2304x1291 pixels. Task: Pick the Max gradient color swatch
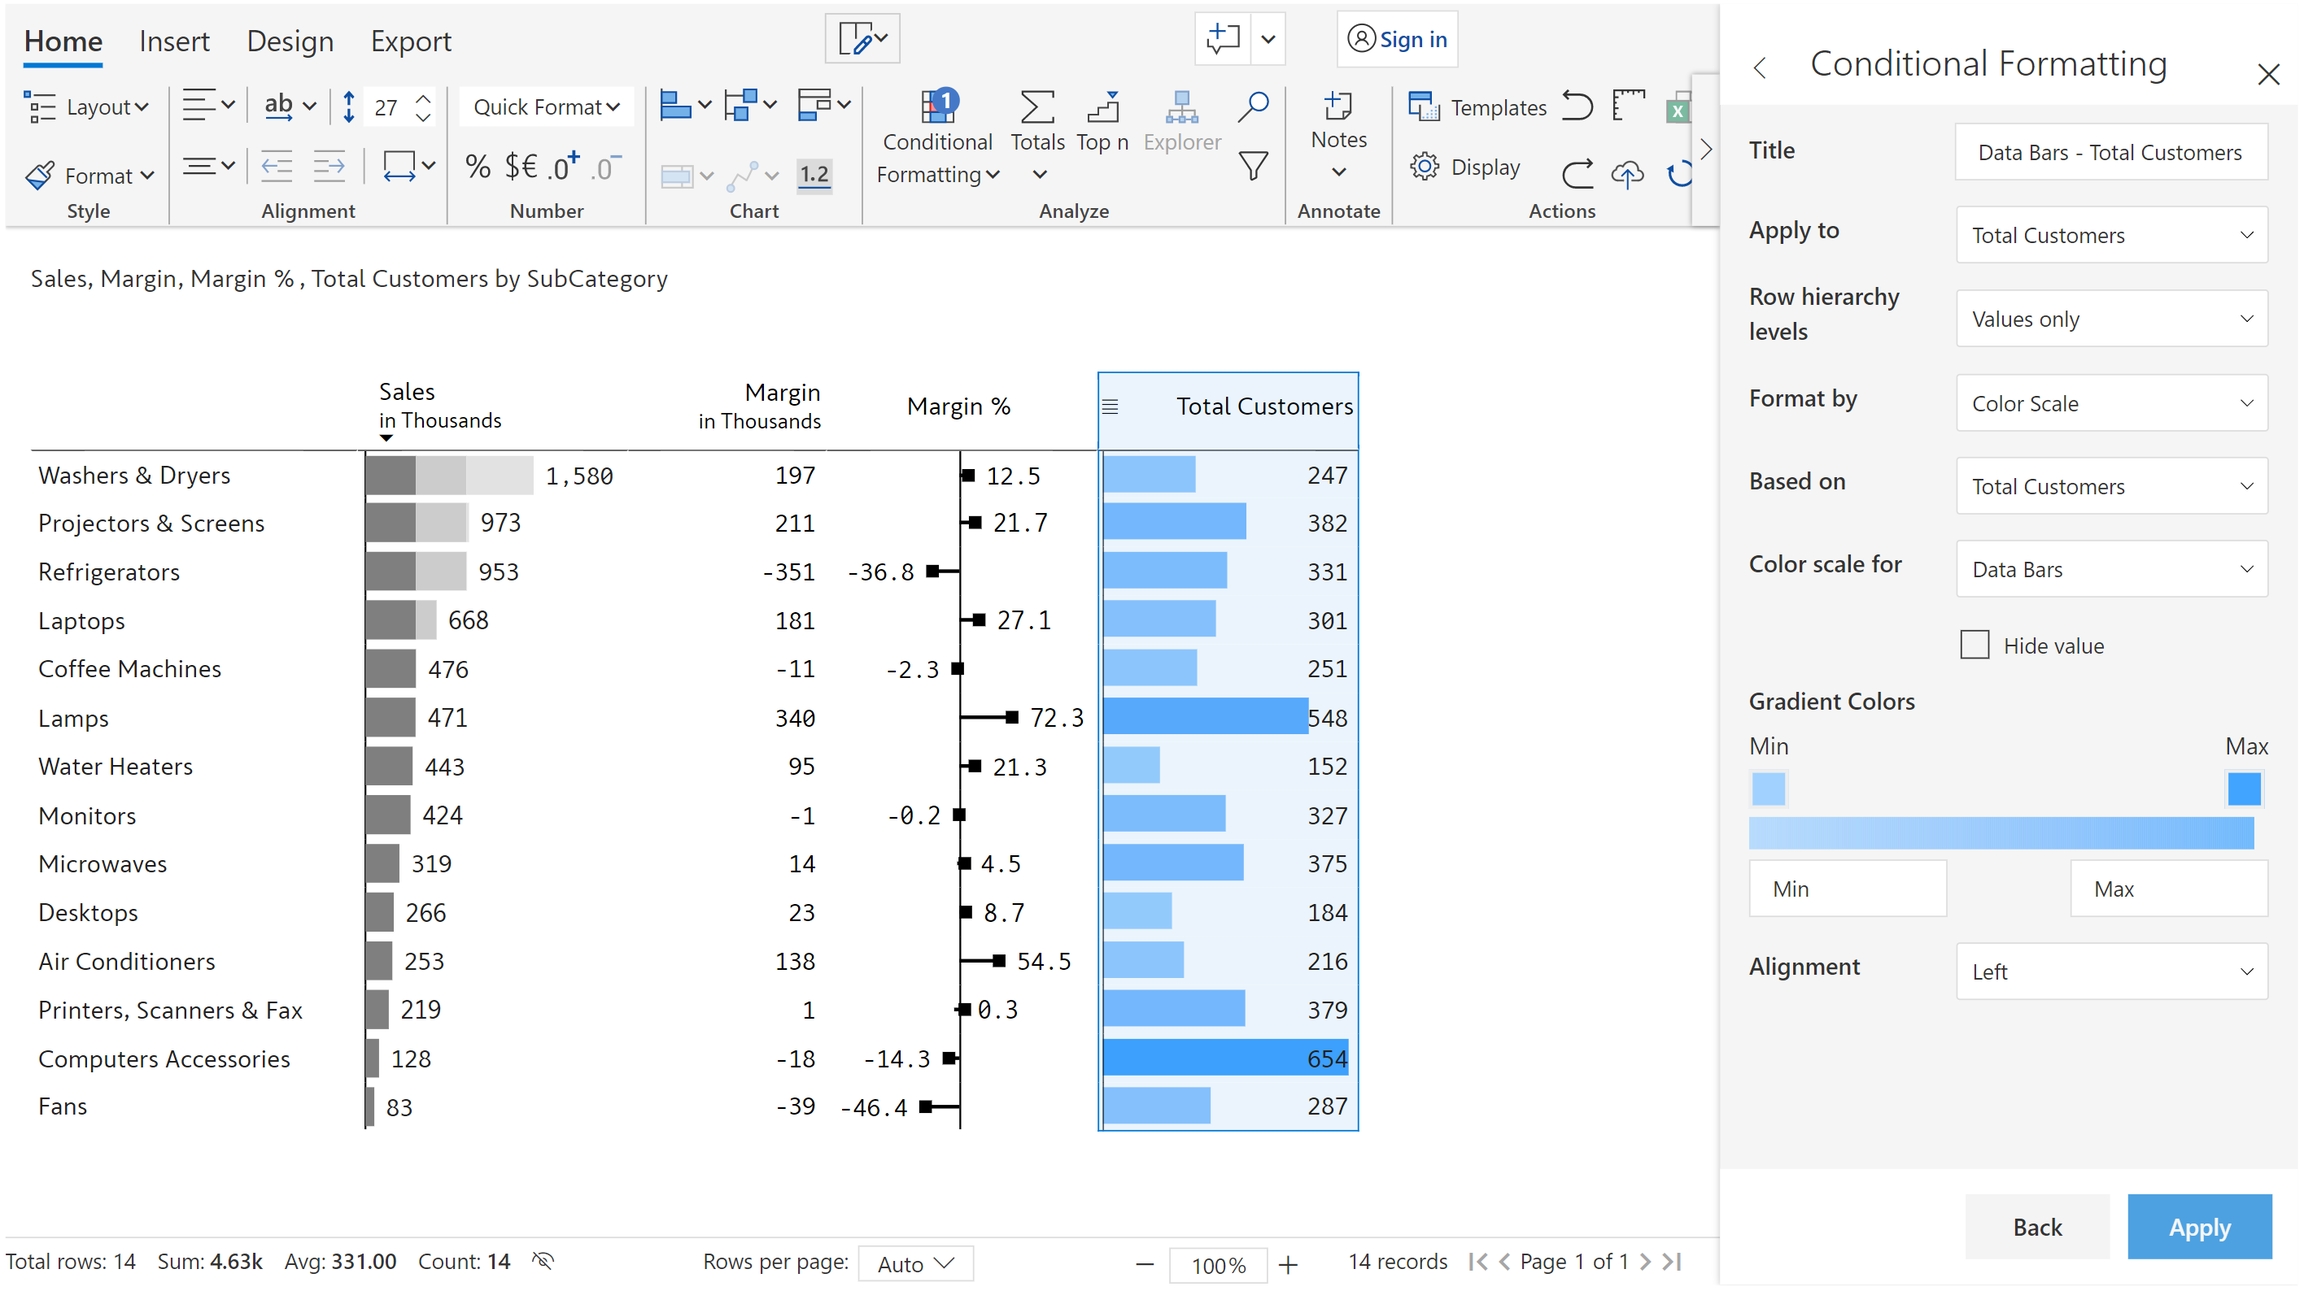[2244, 789]
